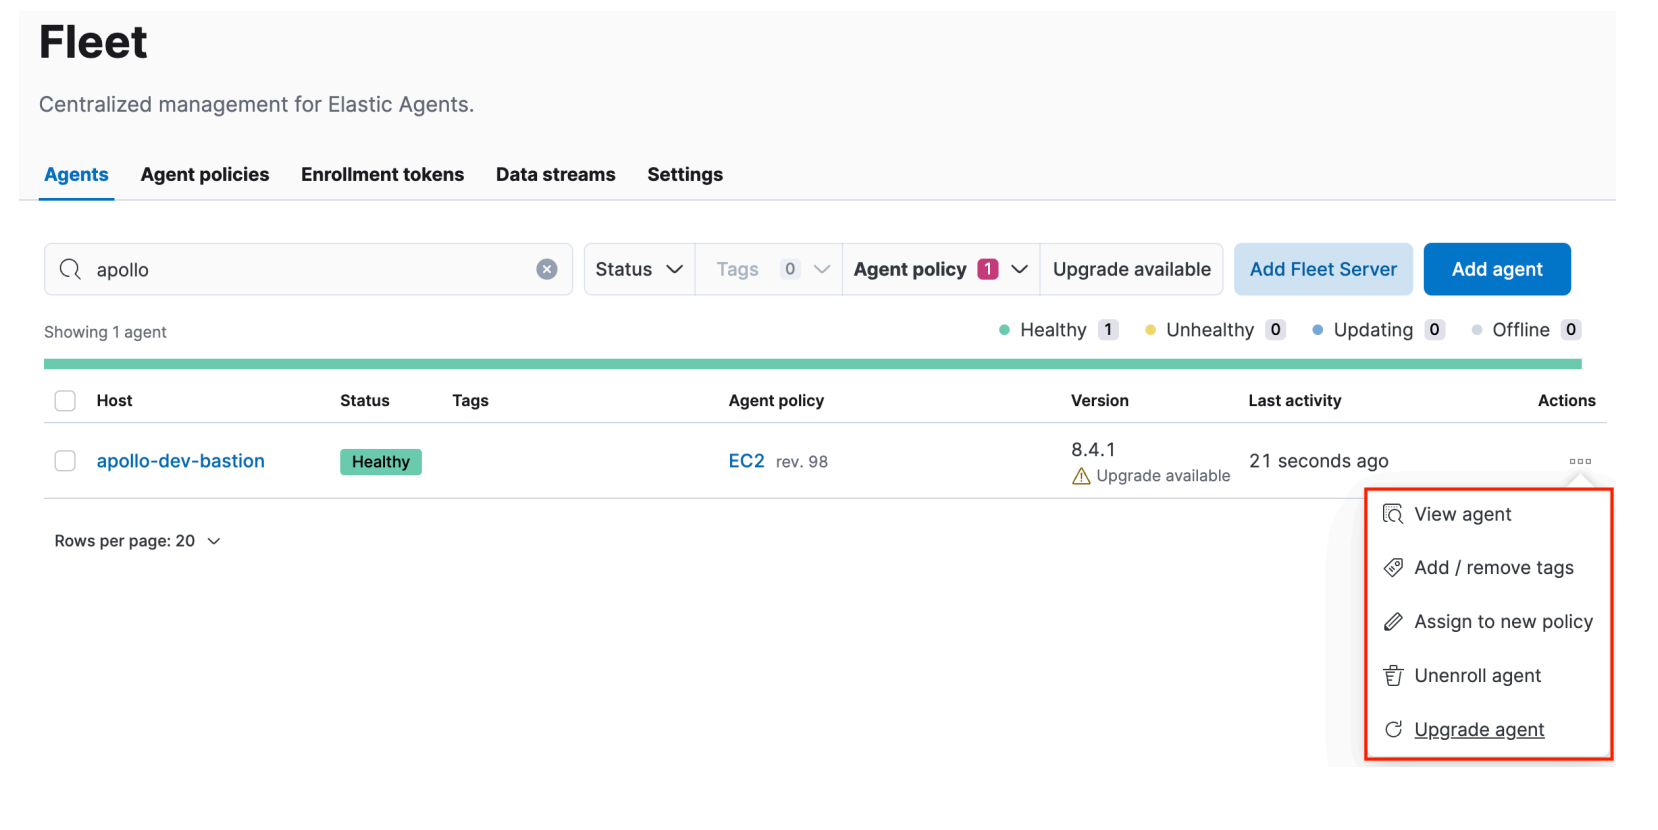The image size is (1658, 830).
Task: Open the EC2 agent policy link
Action: click(746, 461)
